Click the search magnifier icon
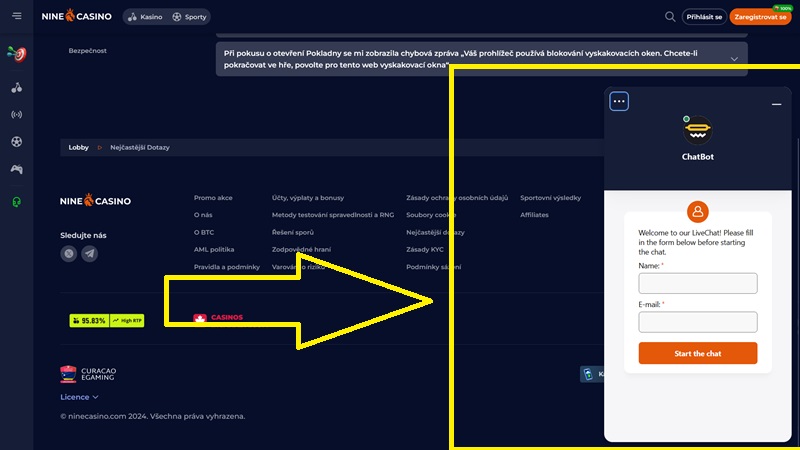This screenshot has width=800, height=450. click(x=670, y=17)
